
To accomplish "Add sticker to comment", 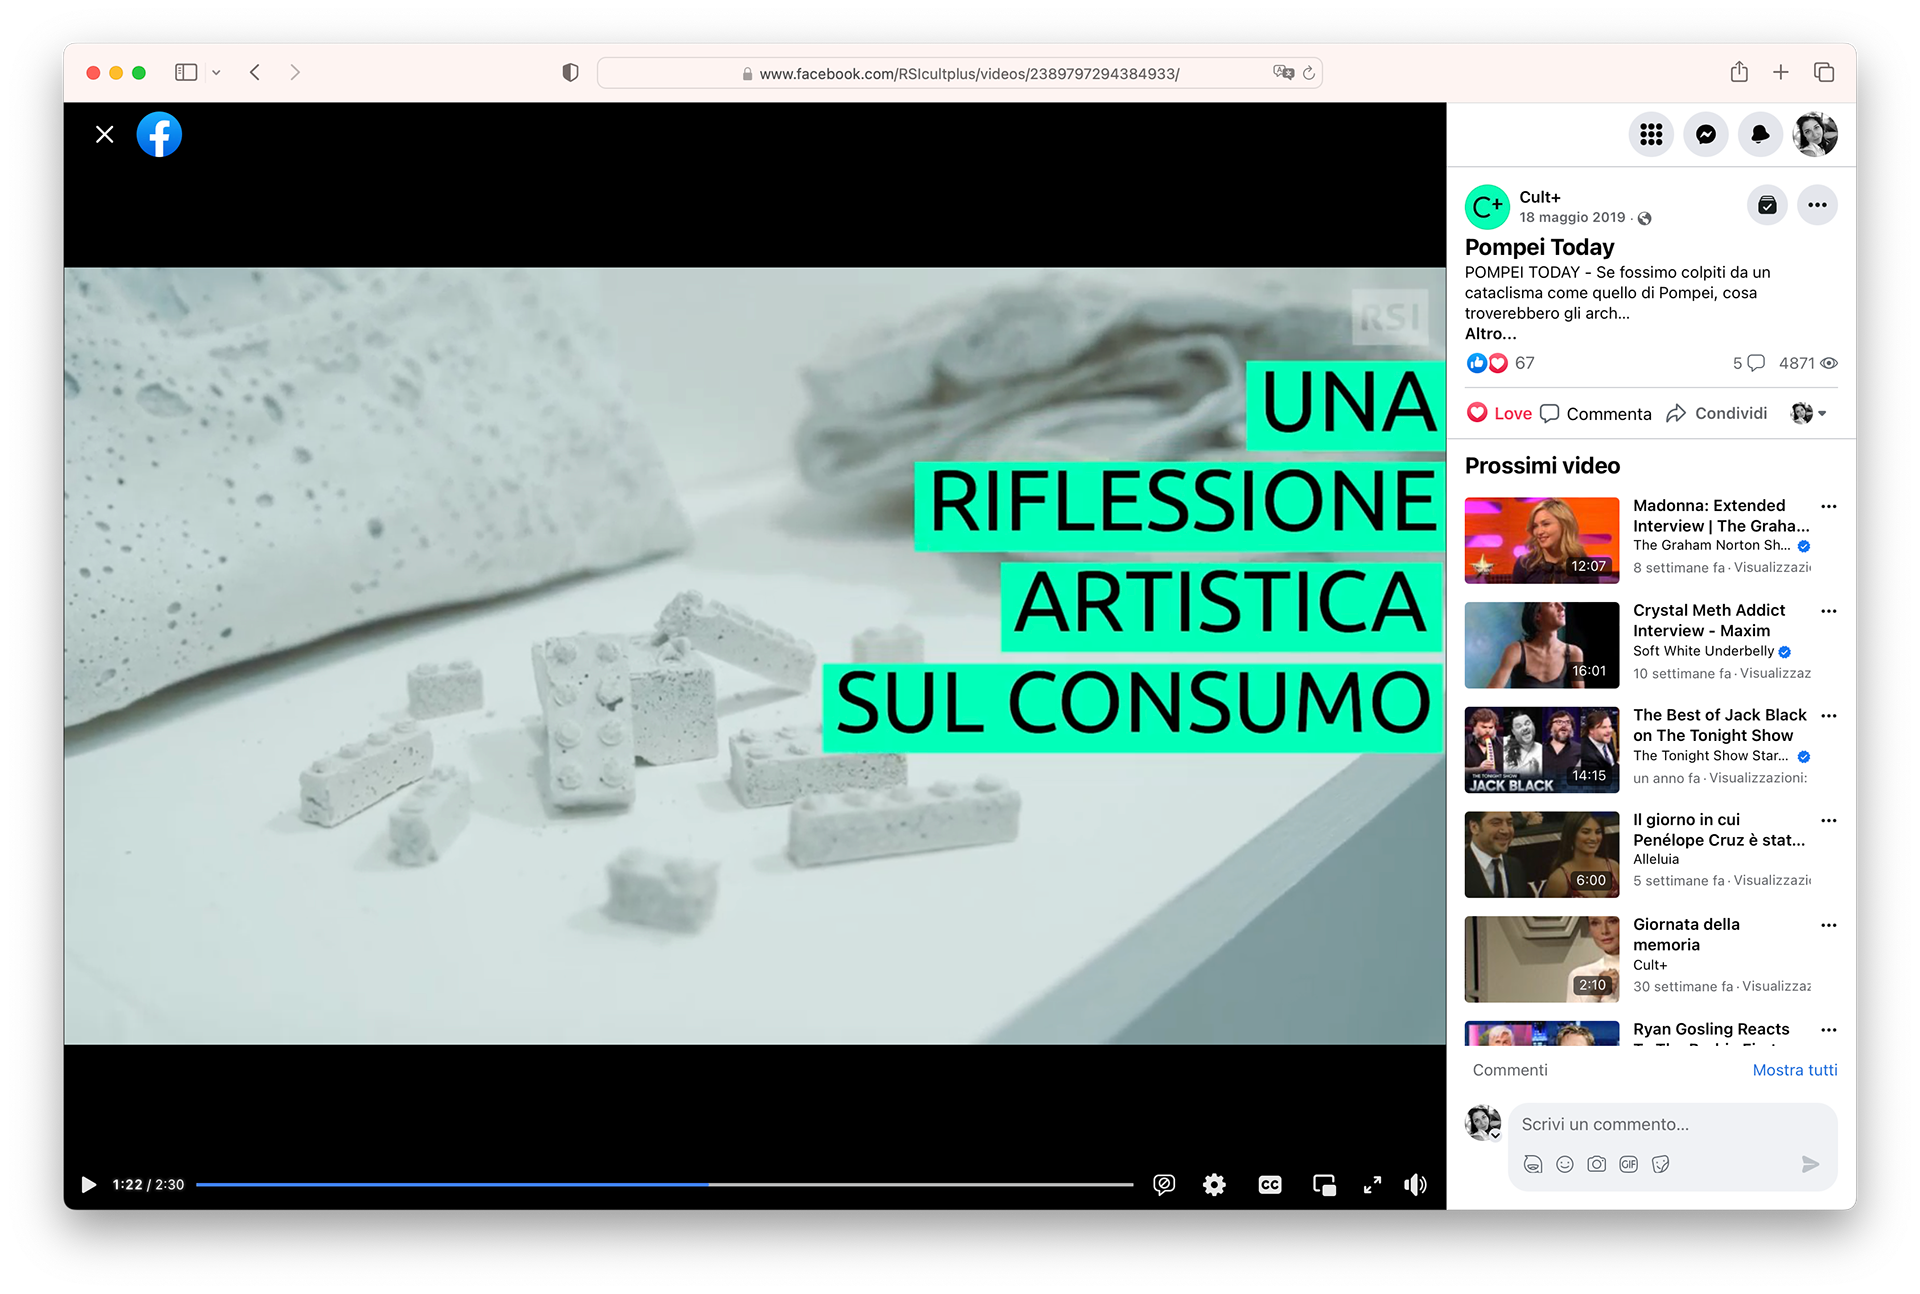I will point(1661,1164).
